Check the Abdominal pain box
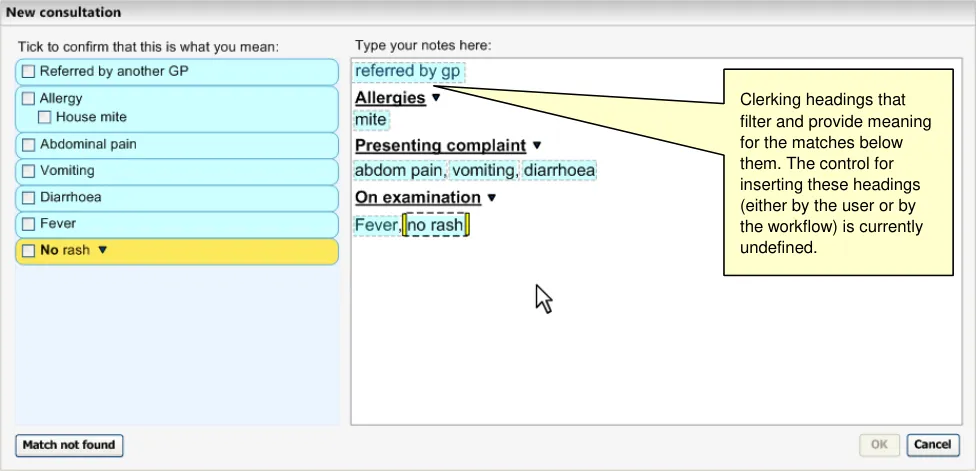This screenshot has height=471, width=976. tap(29, 145)
